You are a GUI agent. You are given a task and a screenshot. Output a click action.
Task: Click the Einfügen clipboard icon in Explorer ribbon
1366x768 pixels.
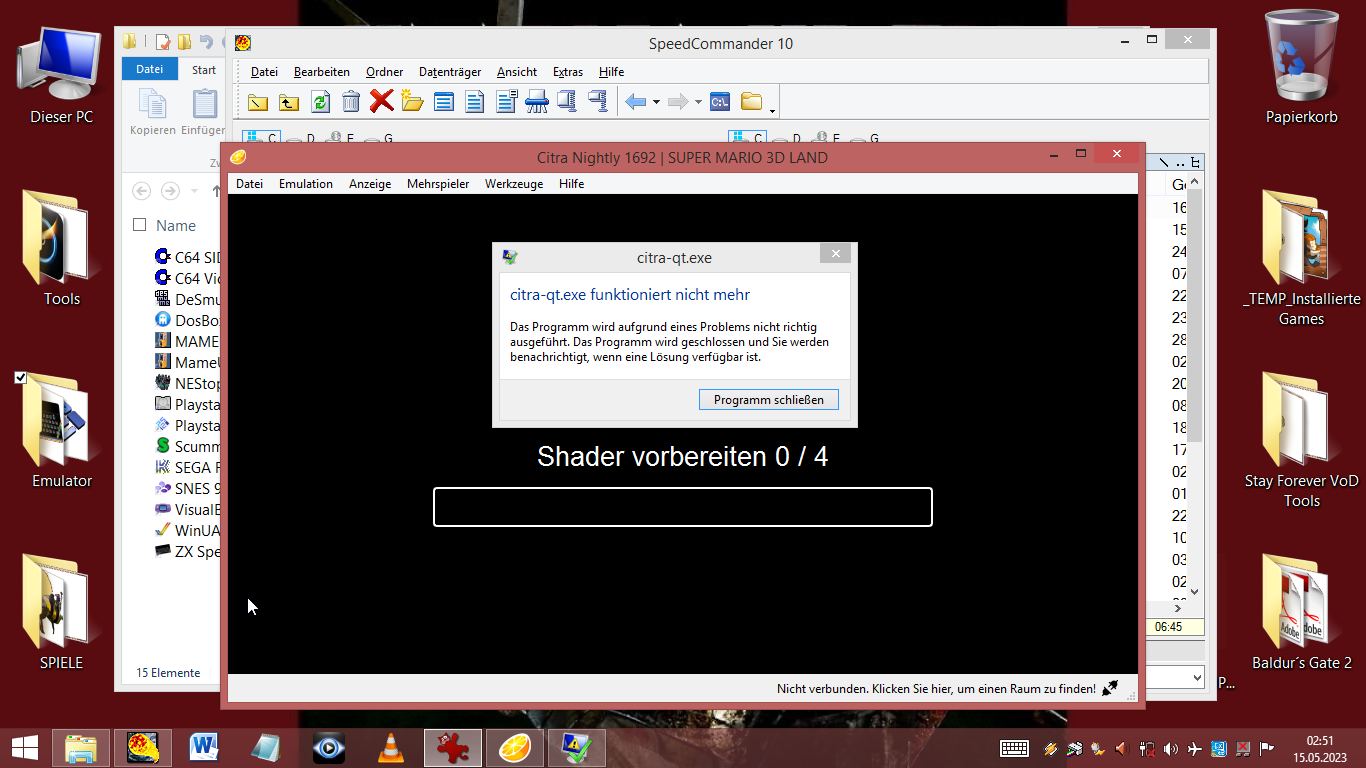tap(204, 104)
